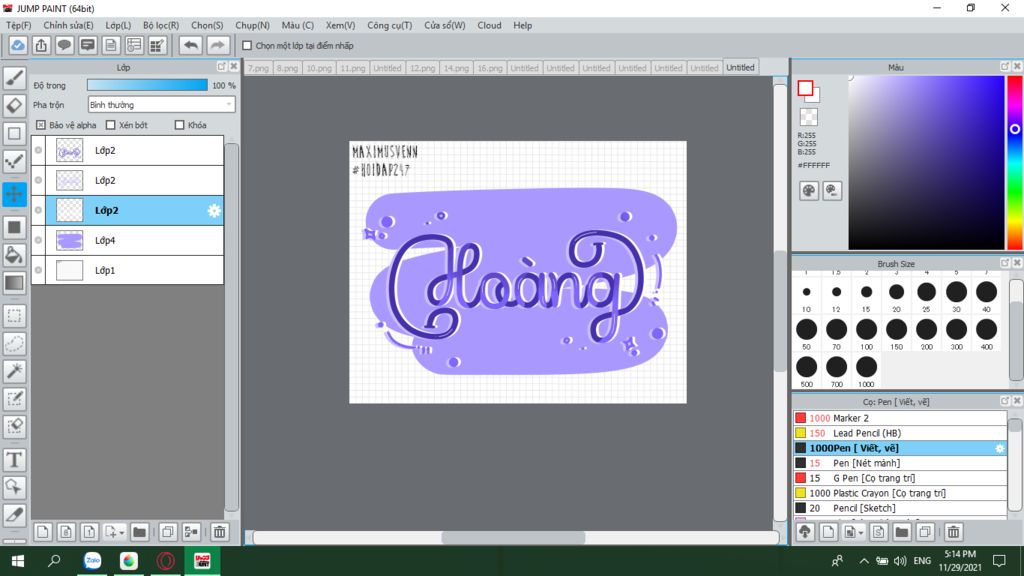Select the rectangular Selection tool
Image resolution: width=1024 pixels, height=576 pixels.
[x=14, y=316]
